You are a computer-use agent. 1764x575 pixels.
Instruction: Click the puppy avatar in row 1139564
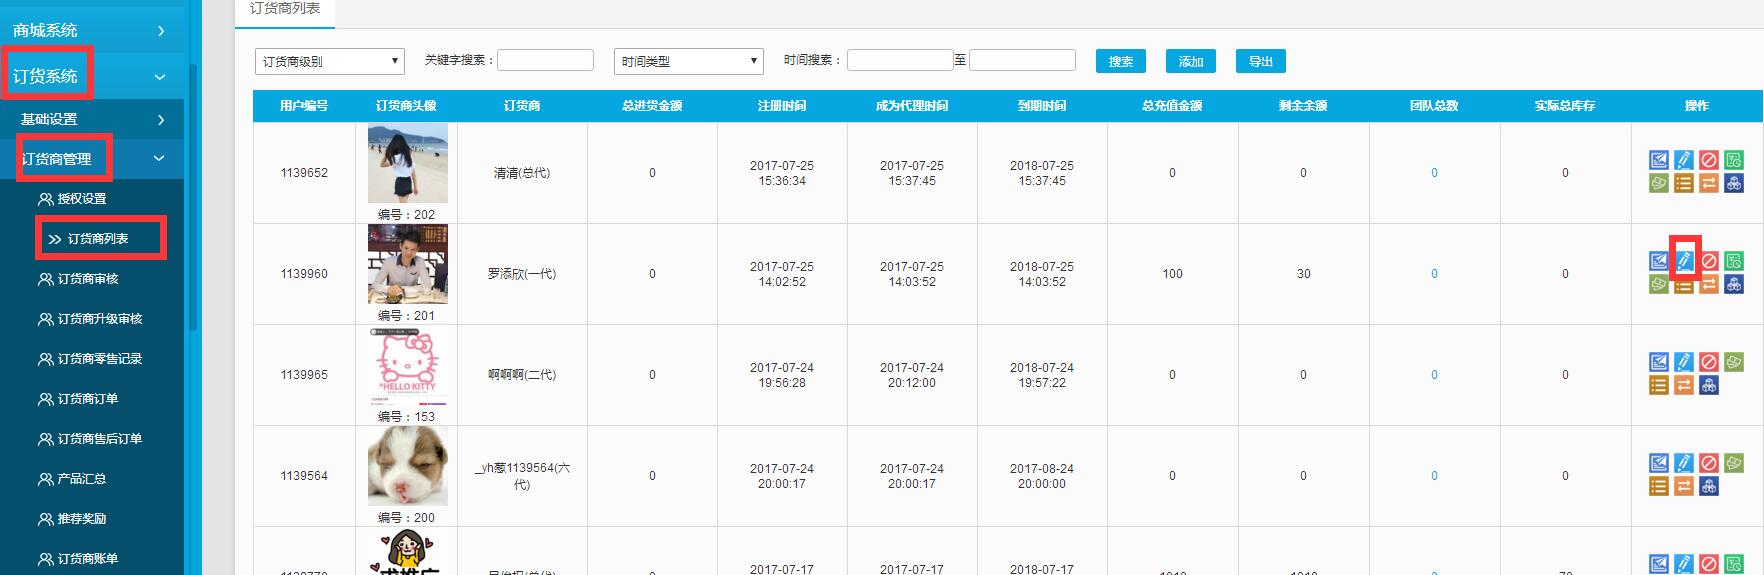[408, 467]
